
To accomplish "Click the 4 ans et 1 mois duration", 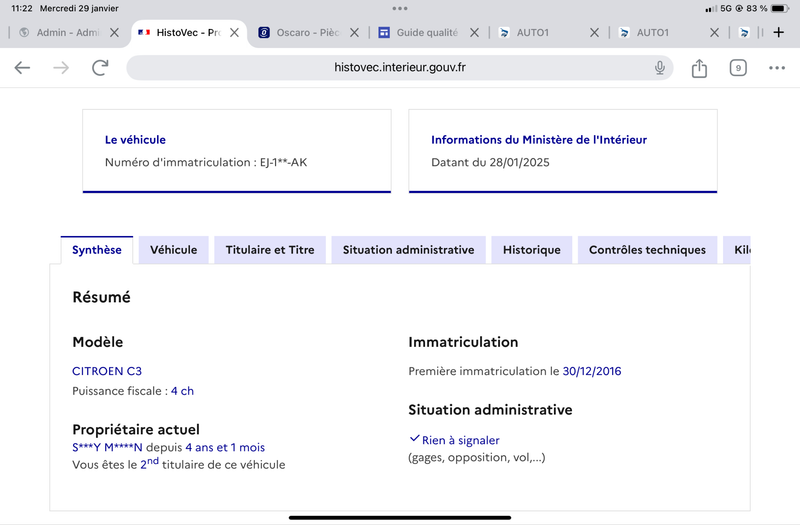I will click(x=225, y=447).
